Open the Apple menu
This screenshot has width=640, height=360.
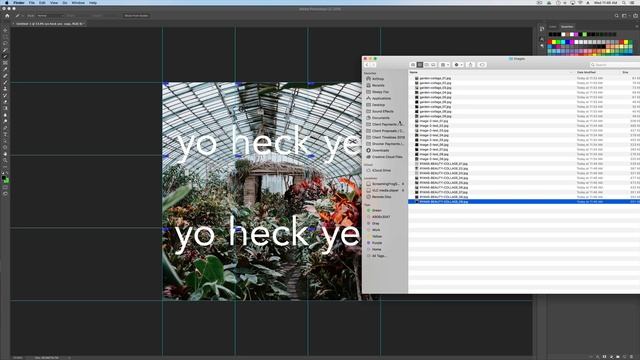pyautogui.click(x=7, y=2)
